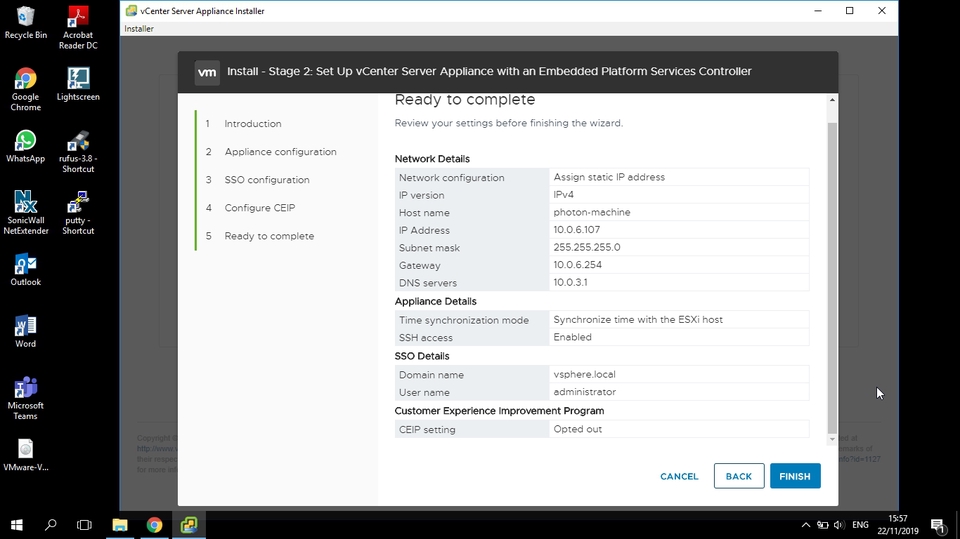Viewport: 960px width, 539px height.
Task: Open volume control tray icon
Action: tap(839, 525)
